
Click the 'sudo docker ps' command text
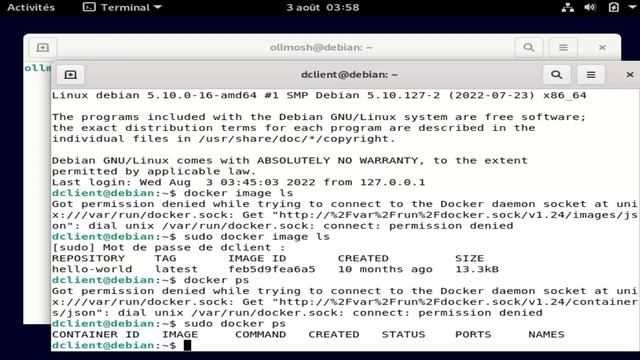(x=235, y=324)
